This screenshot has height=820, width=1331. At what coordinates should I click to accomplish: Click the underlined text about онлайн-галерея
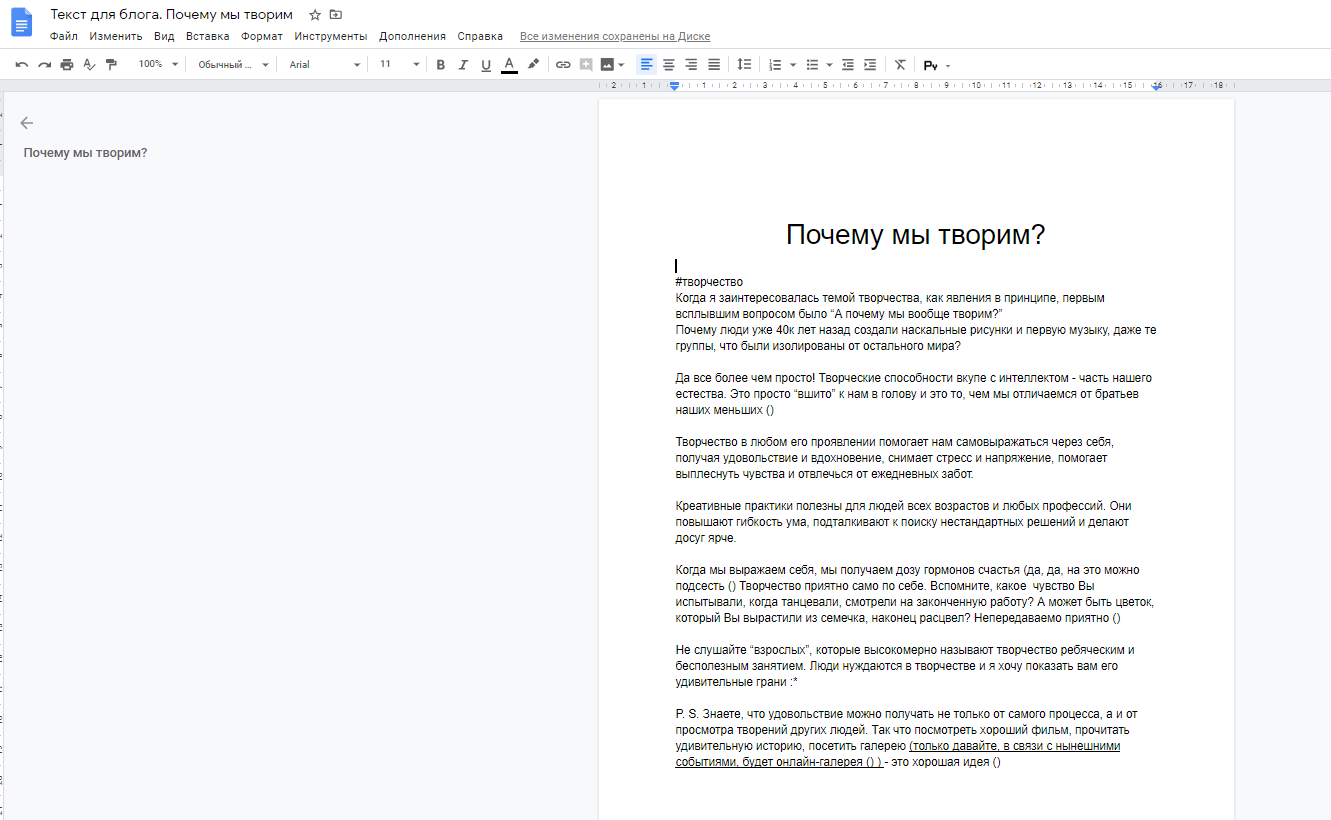point(899,754)
